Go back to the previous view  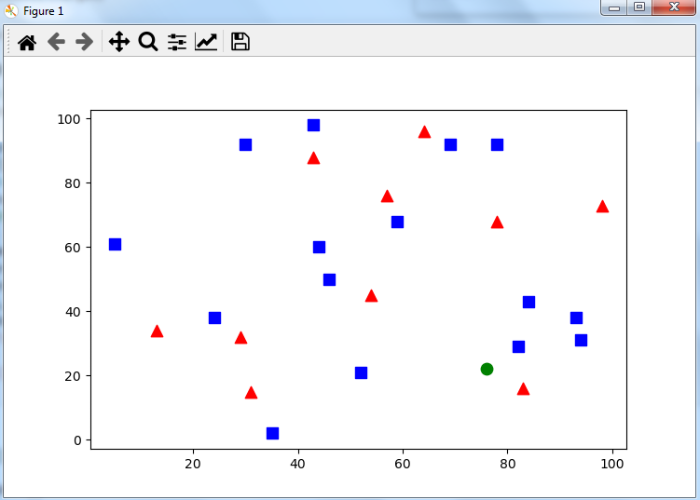56,42
